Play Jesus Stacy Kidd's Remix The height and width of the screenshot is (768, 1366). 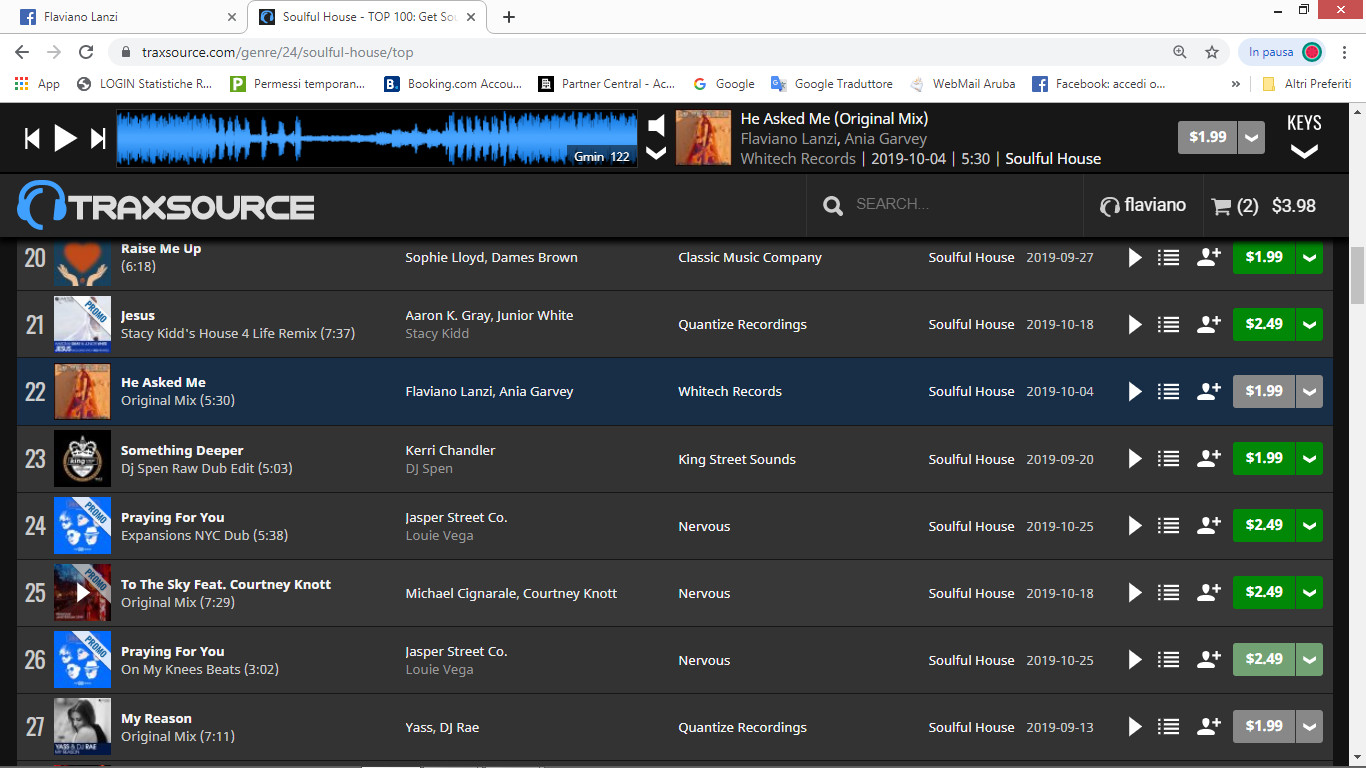tap(1135, 325)
